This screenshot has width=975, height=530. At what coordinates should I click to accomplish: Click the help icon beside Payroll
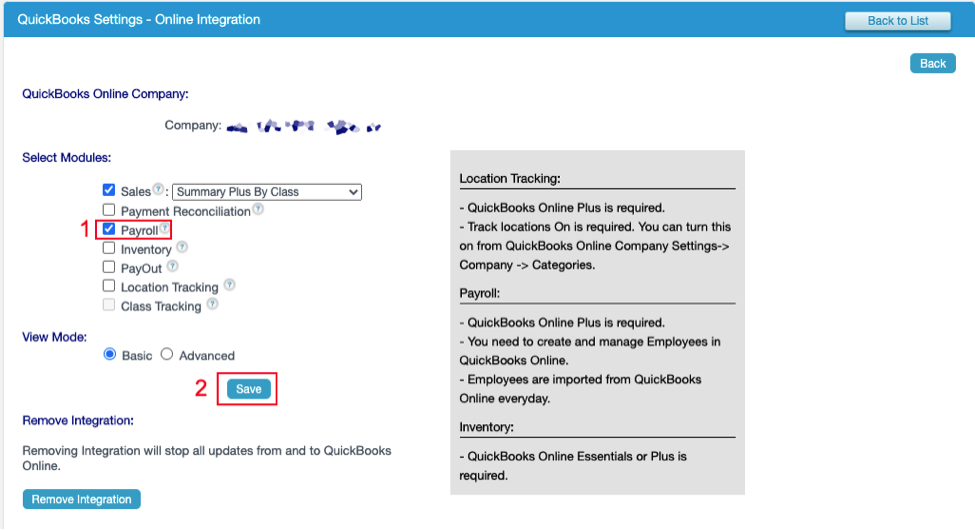pyautogui.click(x=164, y=229)
